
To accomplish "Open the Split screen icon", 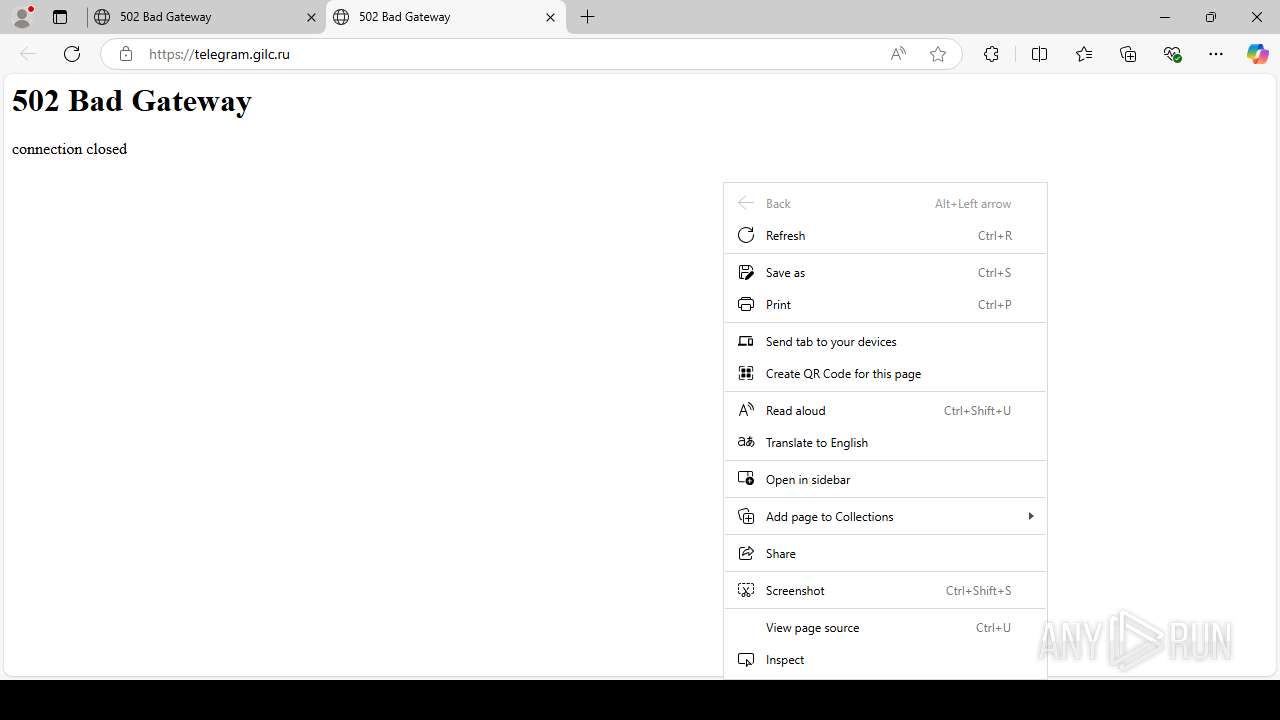I will [x=1039, y=54].
